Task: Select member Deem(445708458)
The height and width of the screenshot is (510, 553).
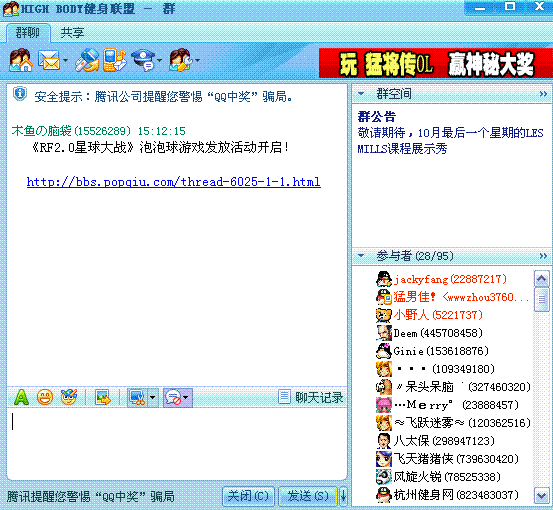Action: (438, 333)
